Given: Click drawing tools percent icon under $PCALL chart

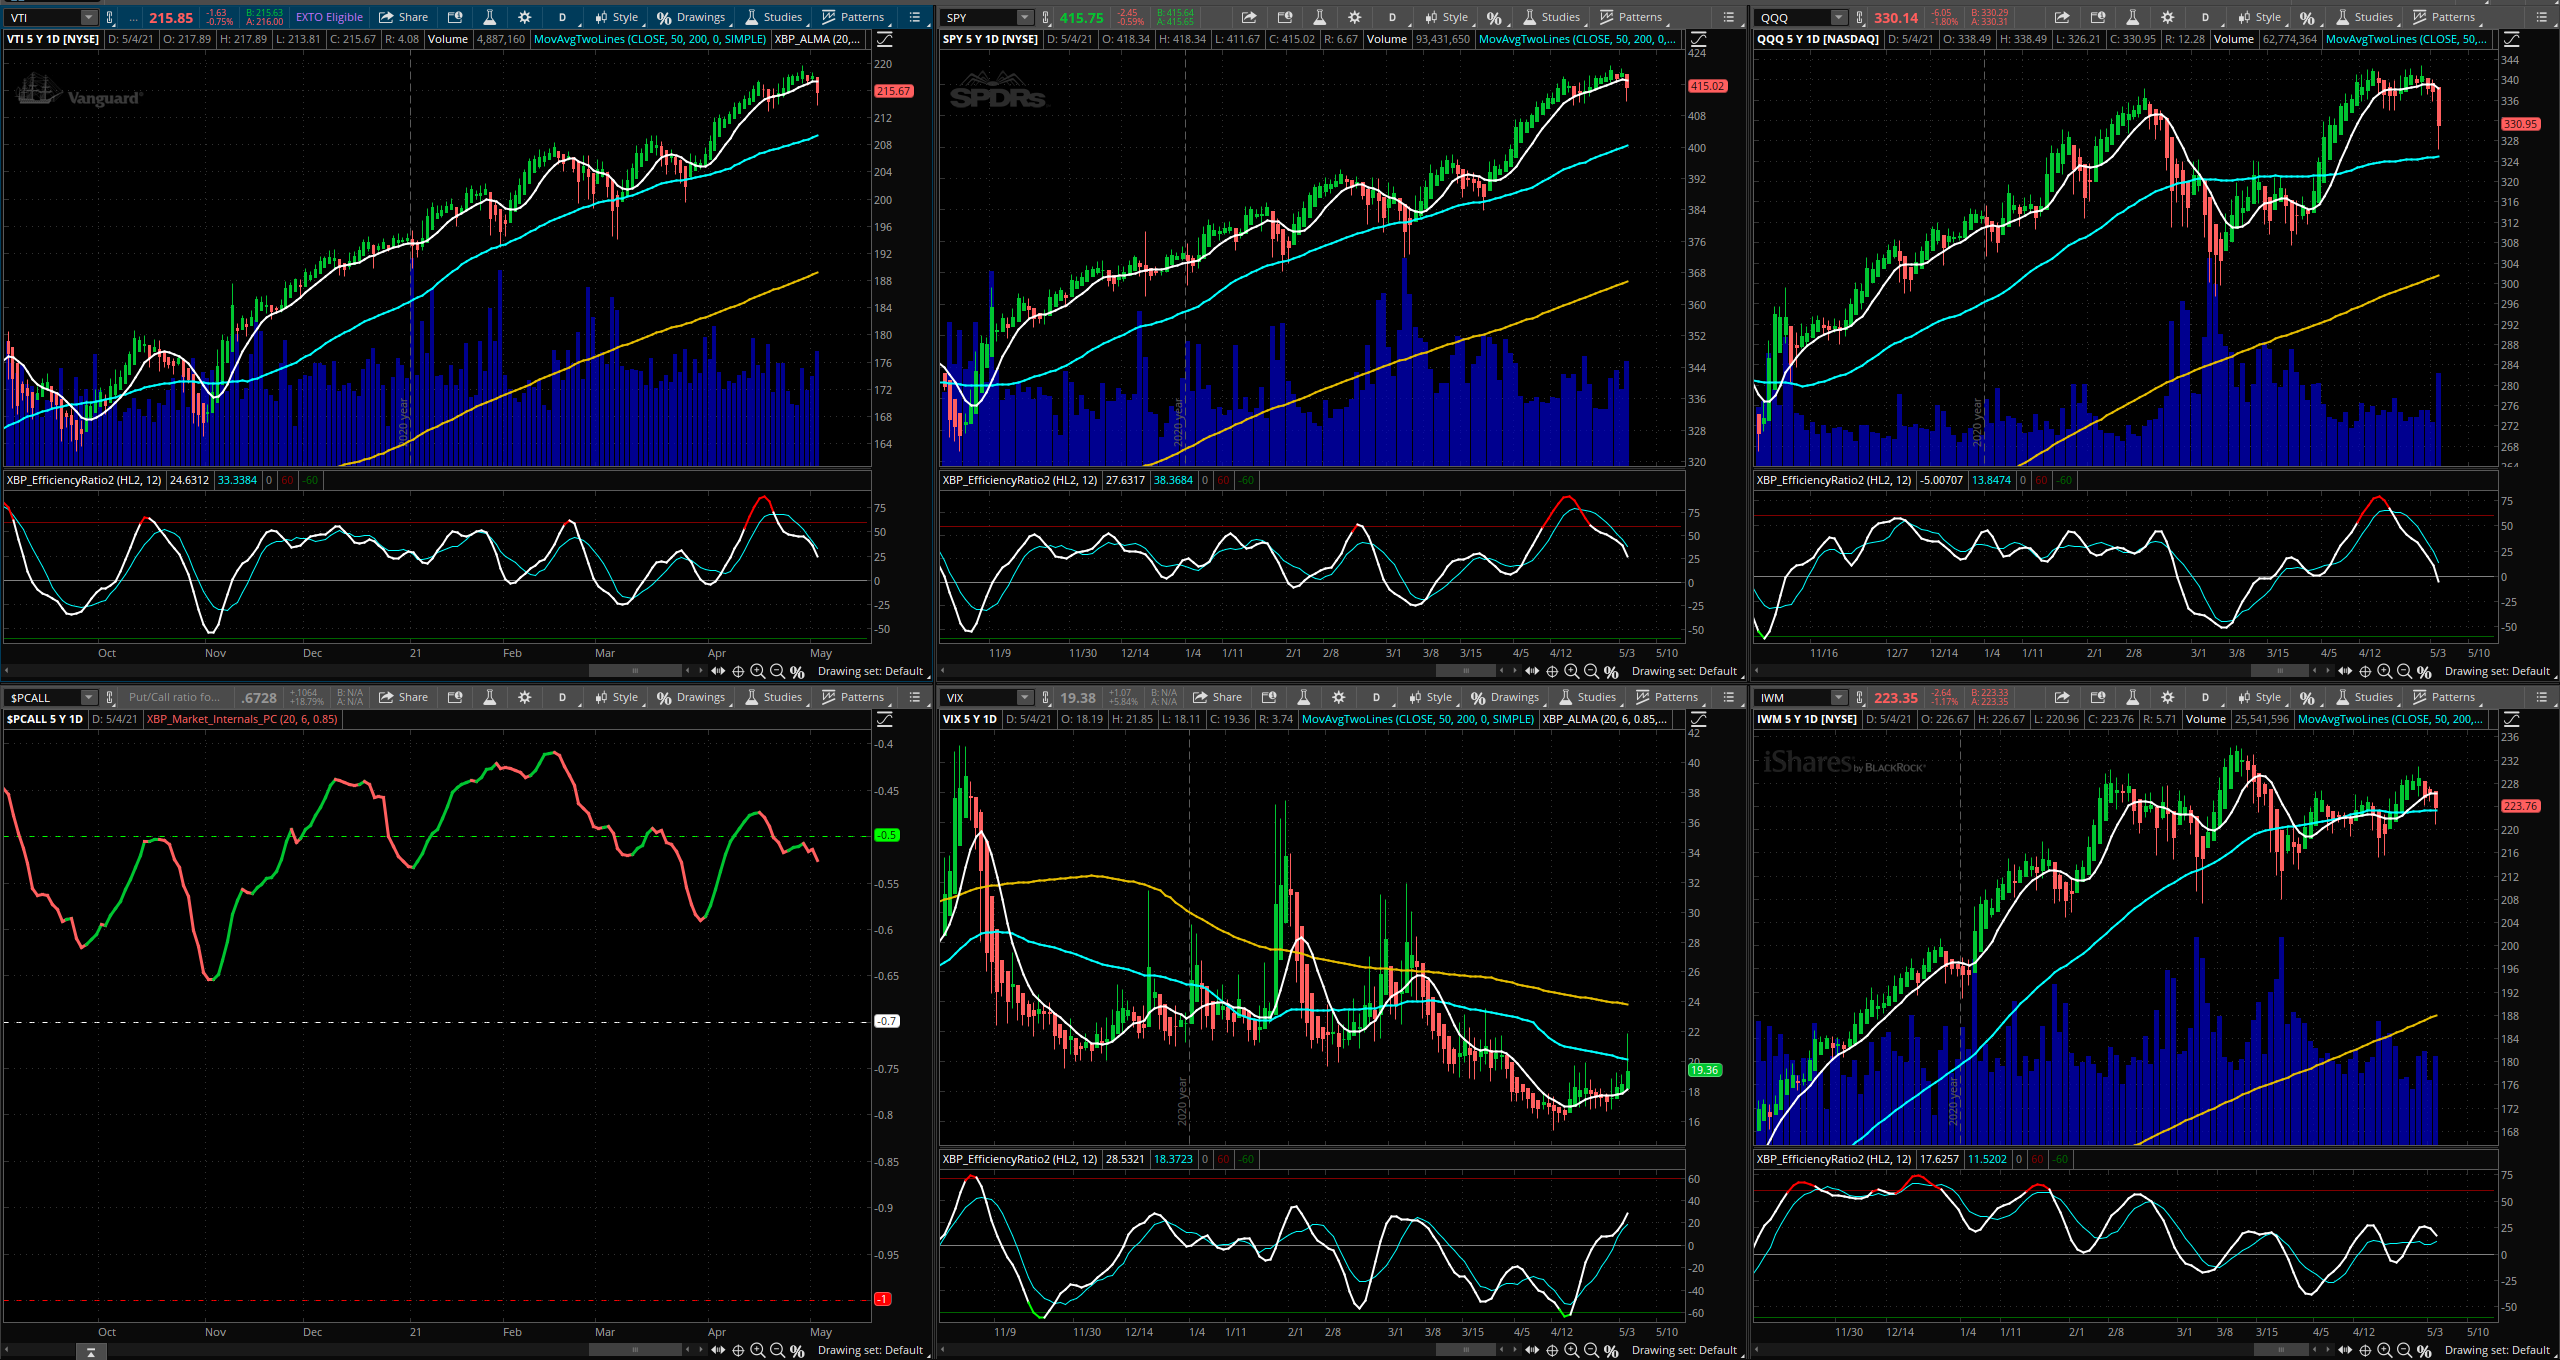Looking at the screenshot, I should [x=797, y=1351].
